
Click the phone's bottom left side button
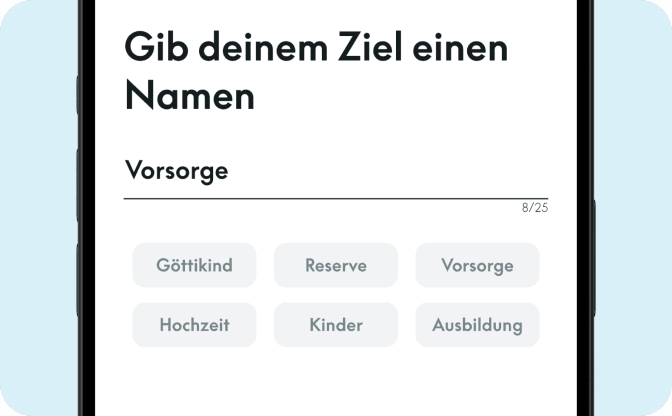[78, 279]
